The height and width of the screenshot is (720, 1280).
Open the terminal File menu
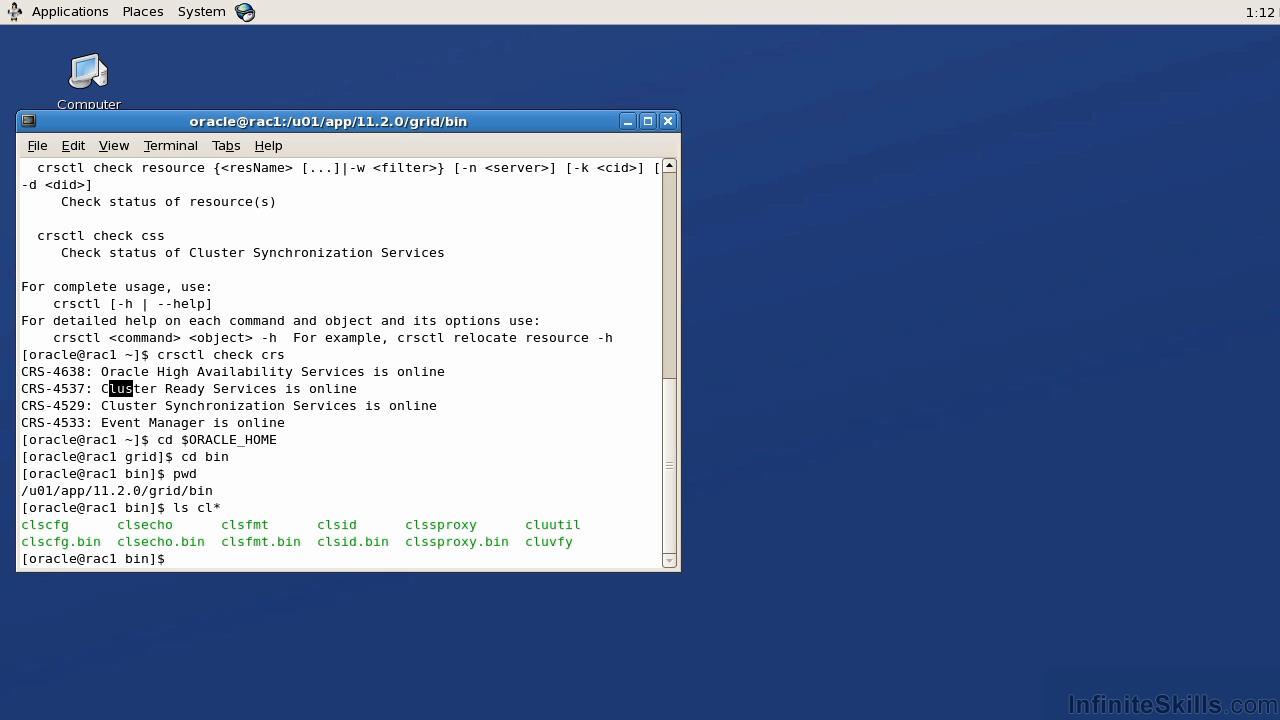(37, 146)
